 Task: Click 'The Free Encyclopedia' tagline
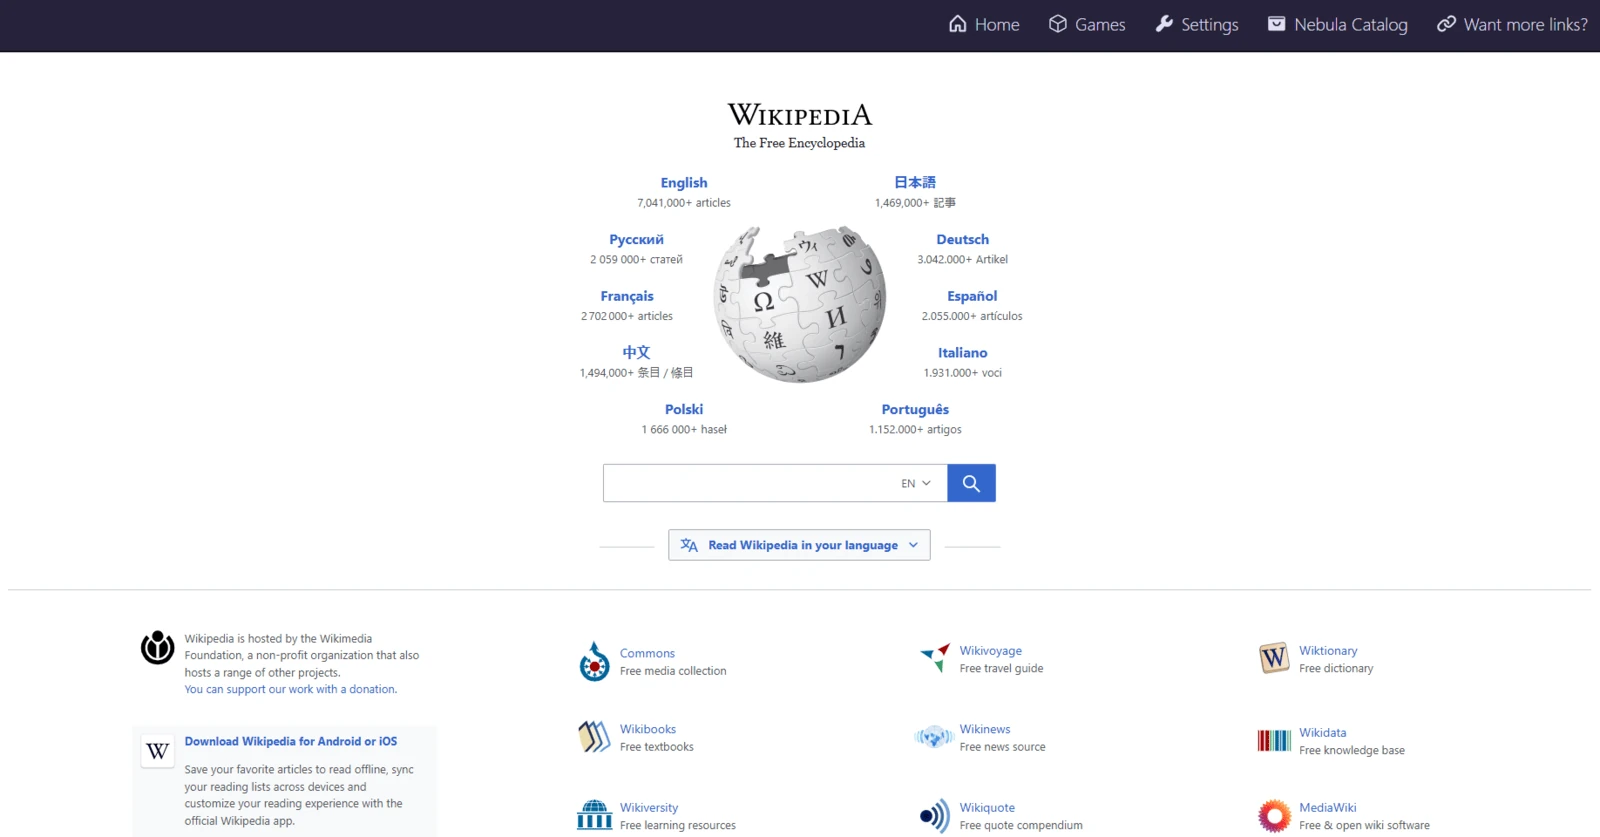tap(800, 143)
